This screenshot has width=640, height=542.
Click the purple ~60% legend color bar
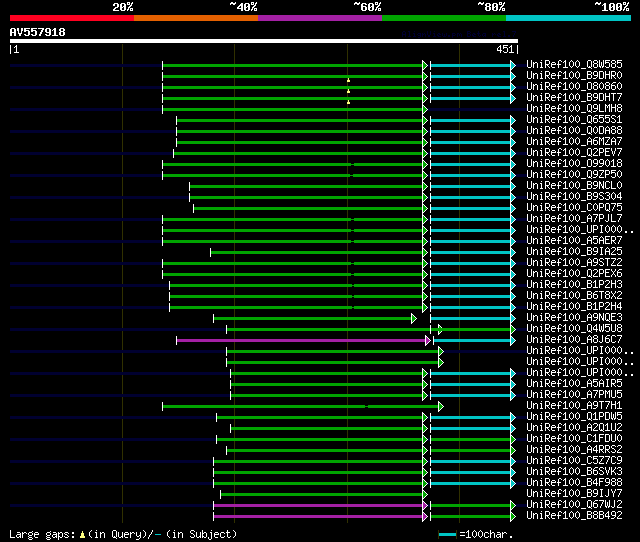point(320,18)
